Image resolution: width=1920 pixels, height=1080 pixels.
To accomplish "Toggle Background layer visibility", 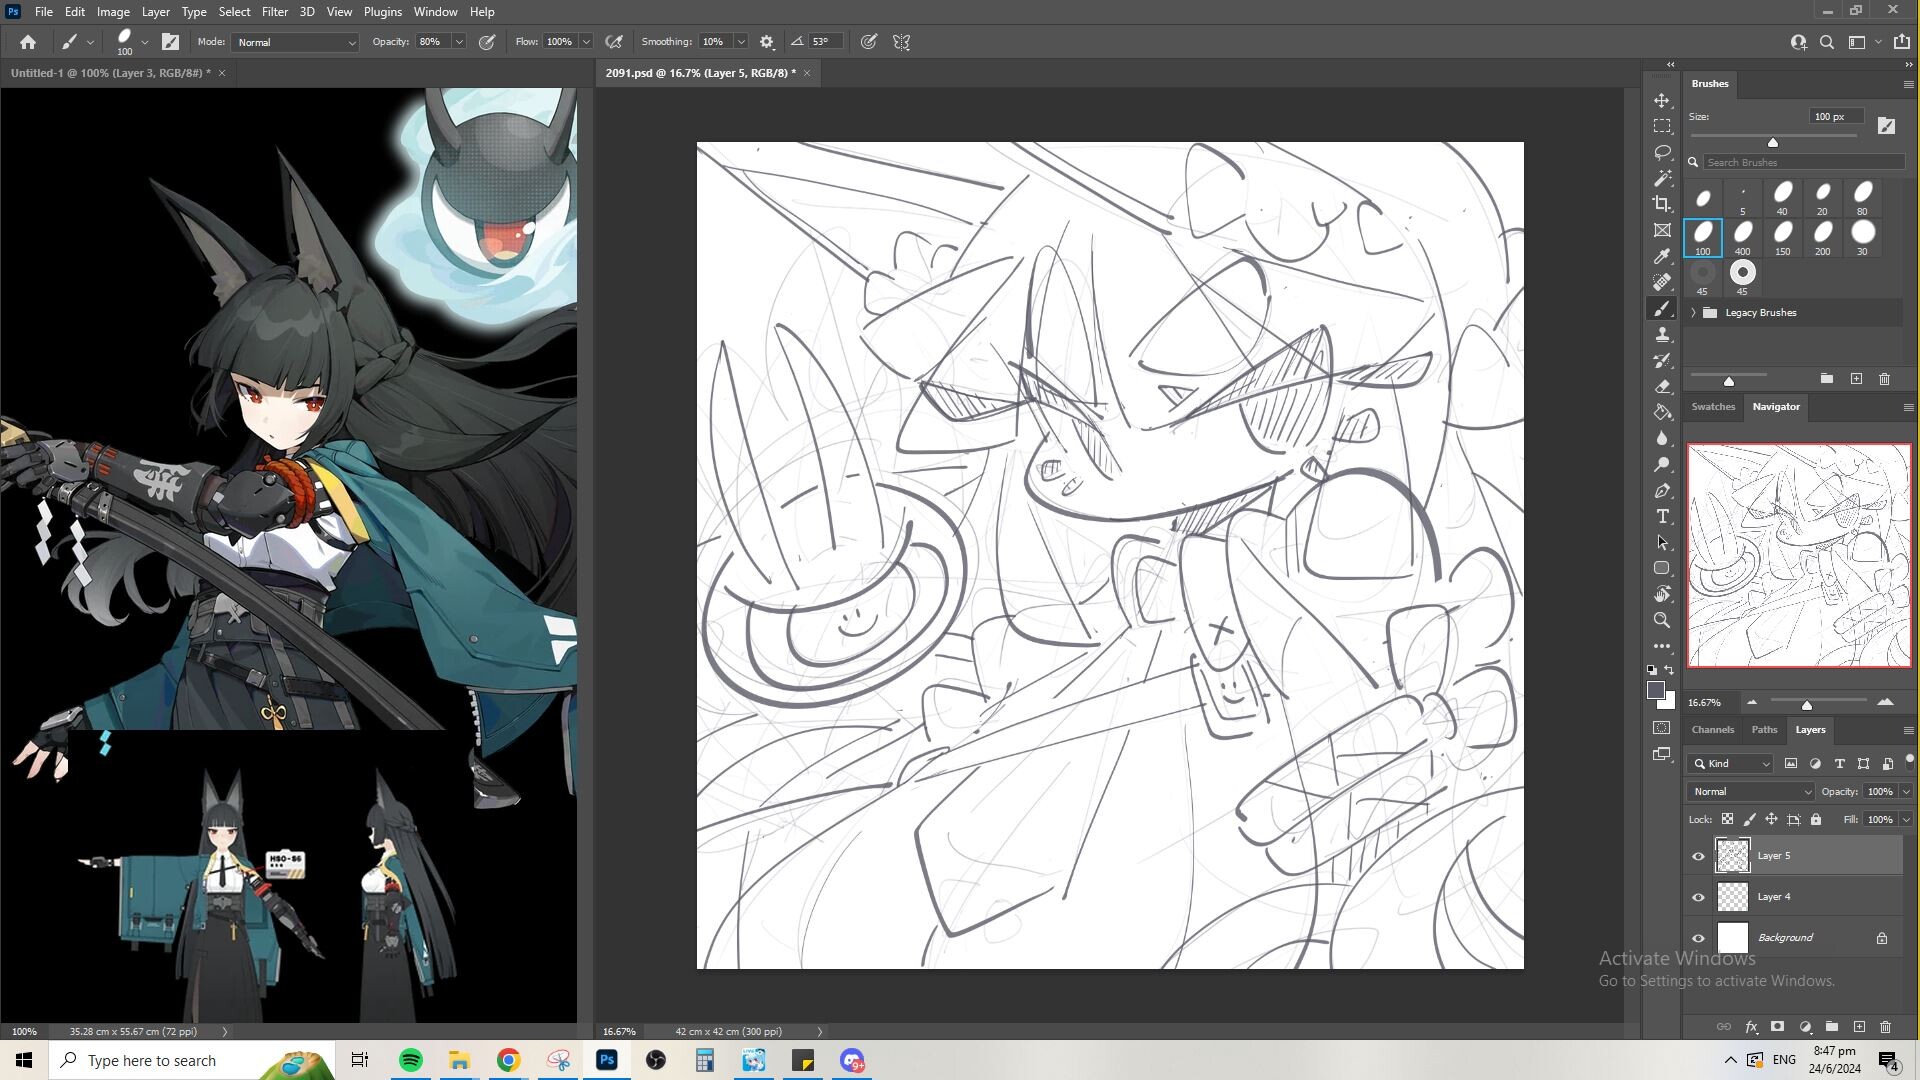I will pyautogui.click(x=1698, y=938).
